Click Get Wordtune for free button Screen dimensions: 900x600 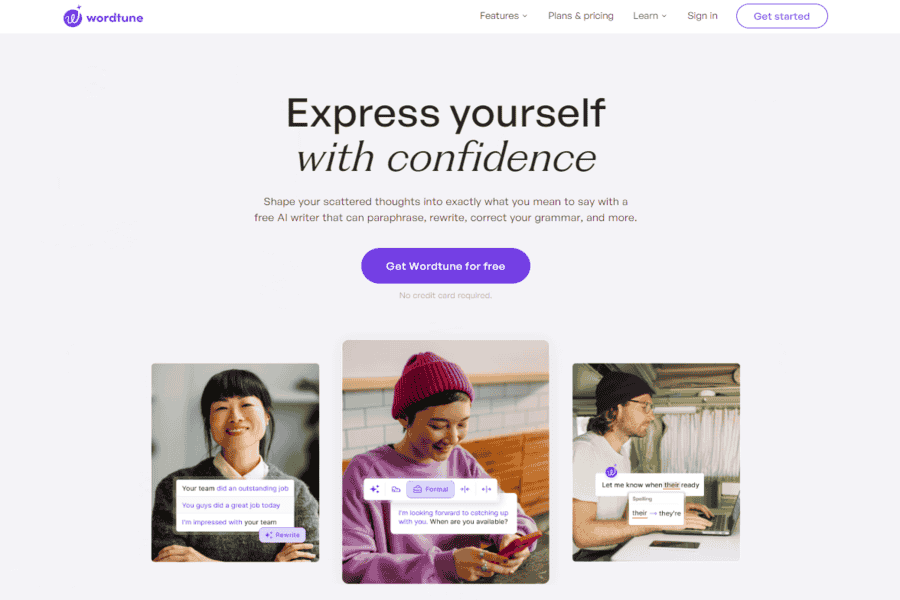445,266
